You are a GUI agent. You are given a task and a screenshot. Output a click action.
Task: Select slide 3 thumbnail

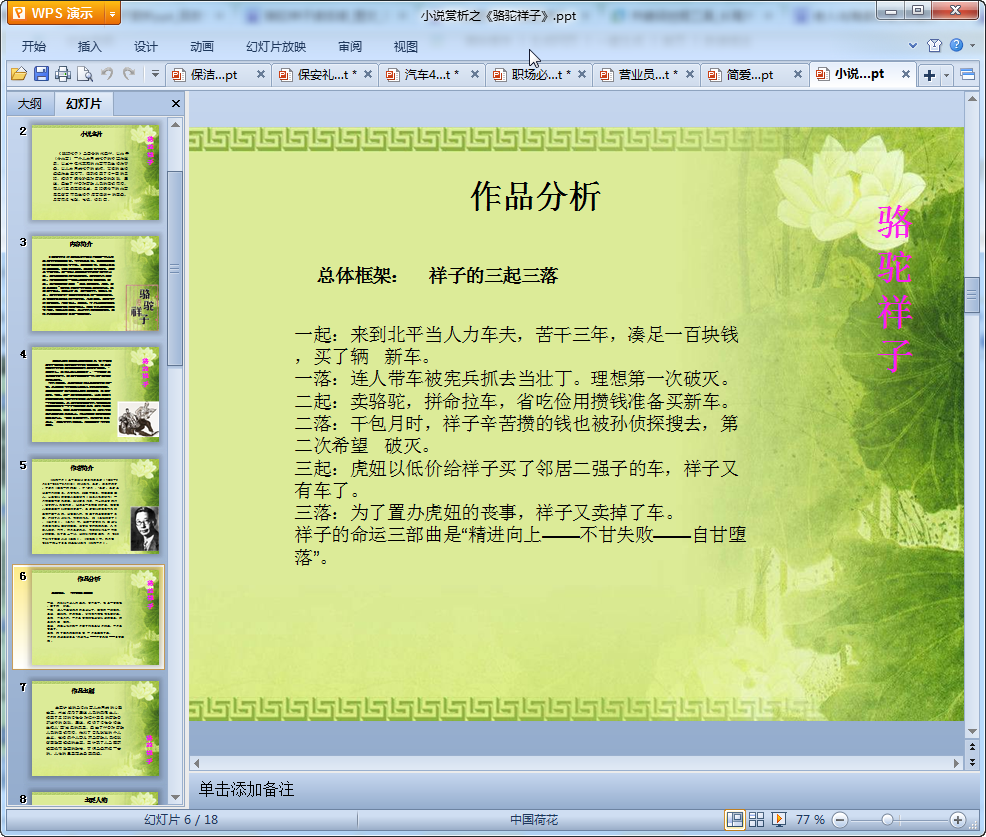point(95,284)
